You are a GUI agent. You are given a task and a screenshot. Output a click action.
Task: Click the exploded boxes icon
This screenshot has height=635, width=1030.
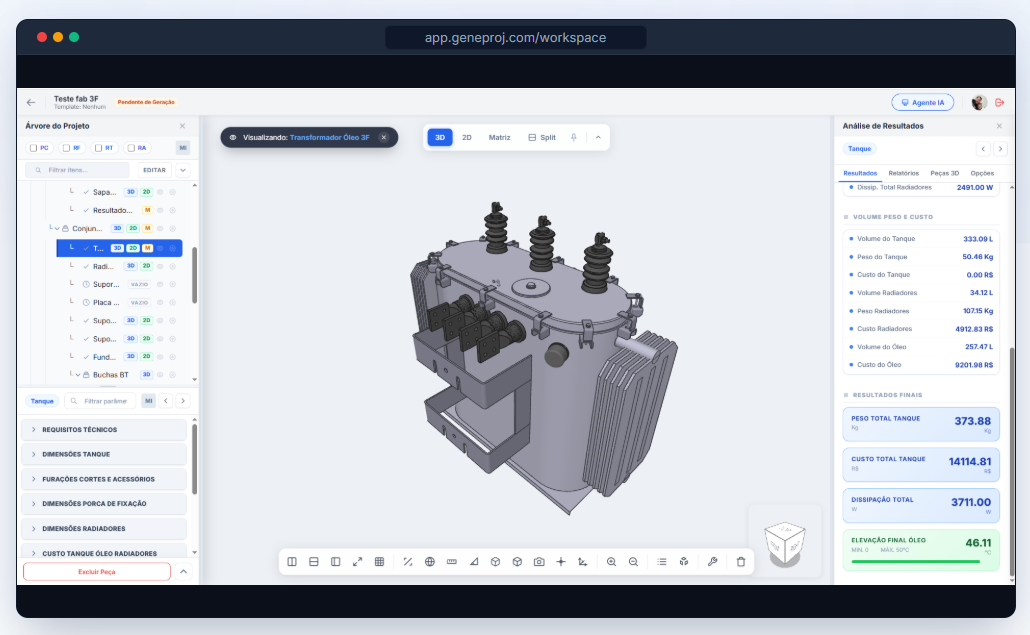684,561
